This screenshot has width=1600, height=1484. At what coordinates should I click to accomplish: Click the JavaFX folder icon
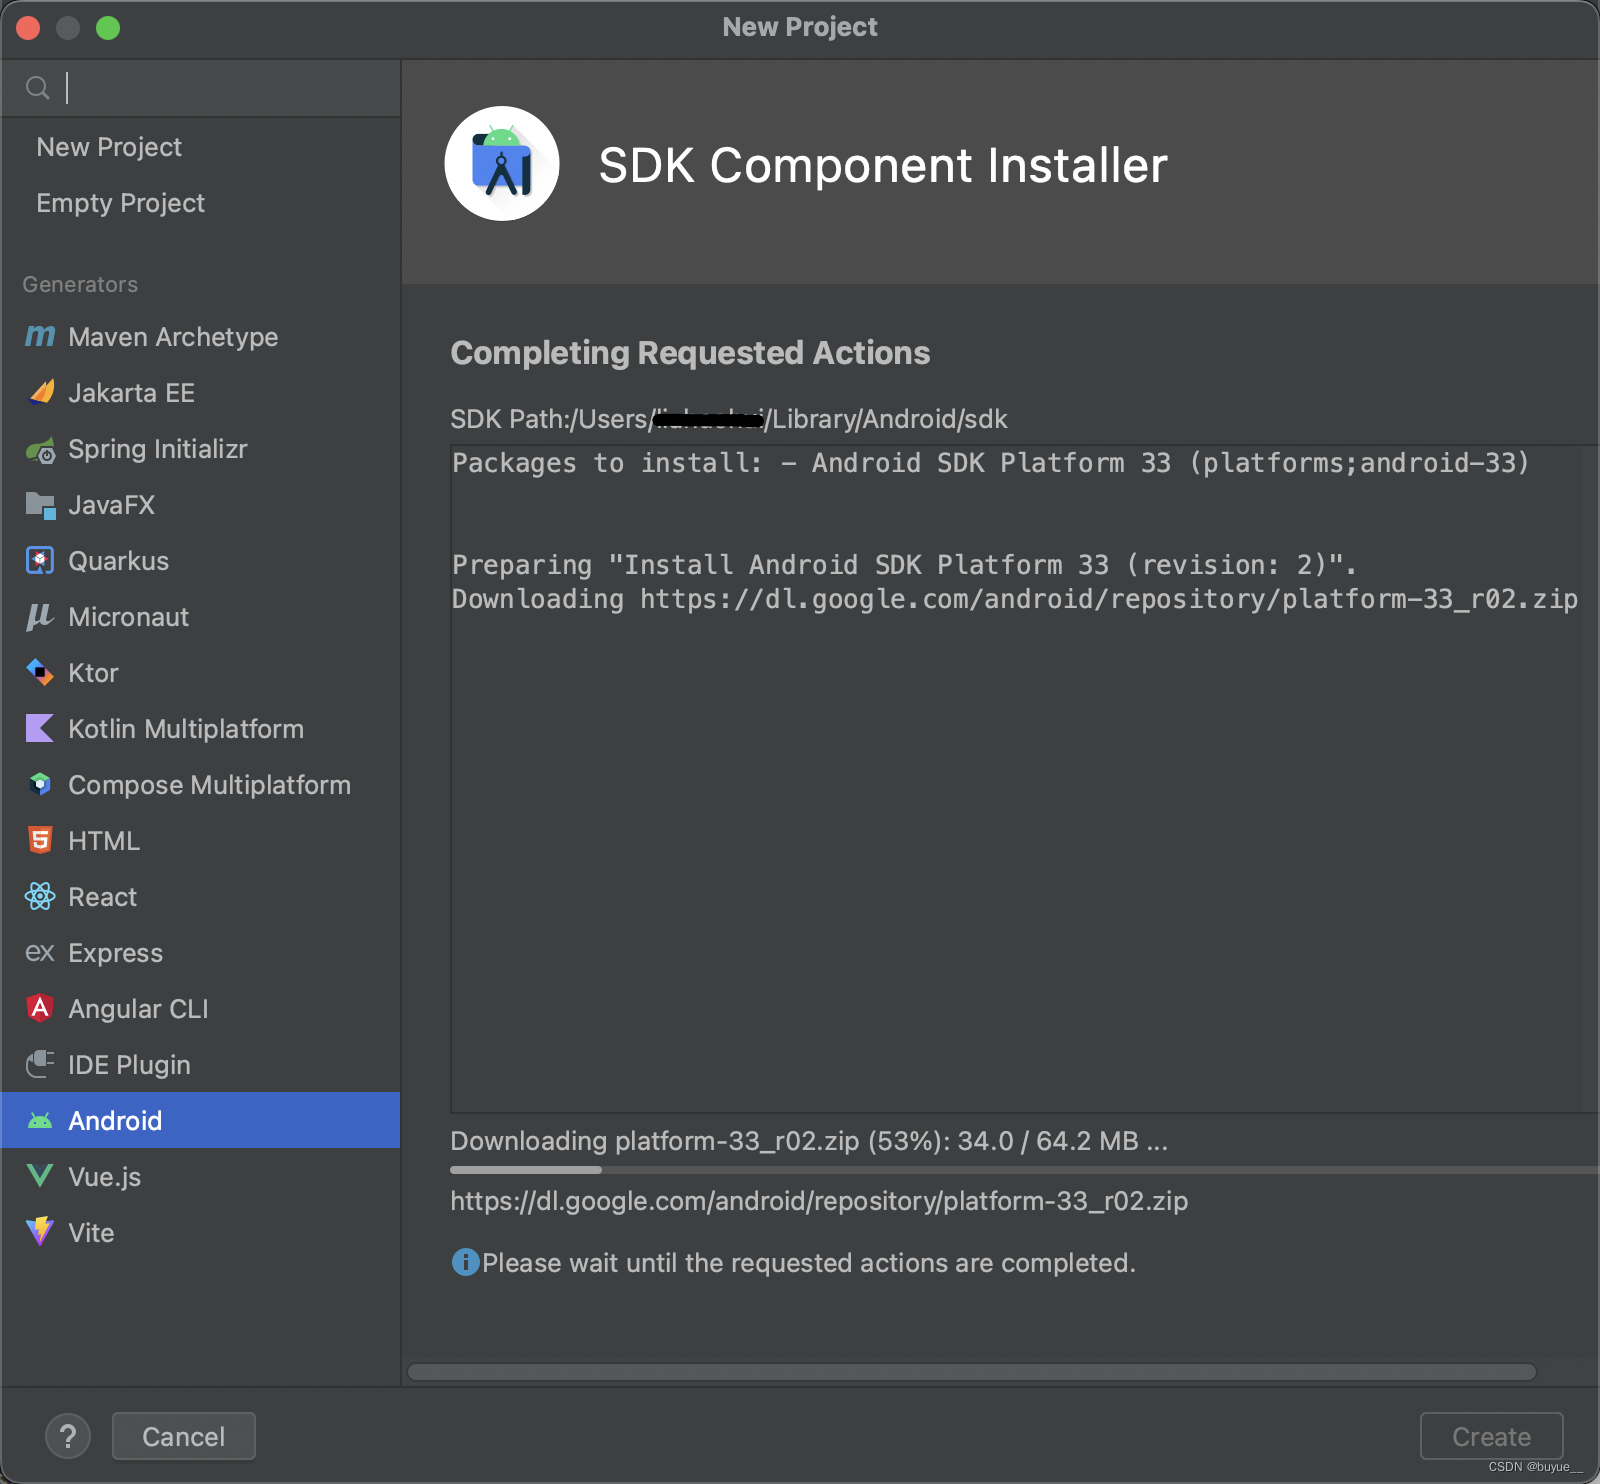click(x=40, y=505)
